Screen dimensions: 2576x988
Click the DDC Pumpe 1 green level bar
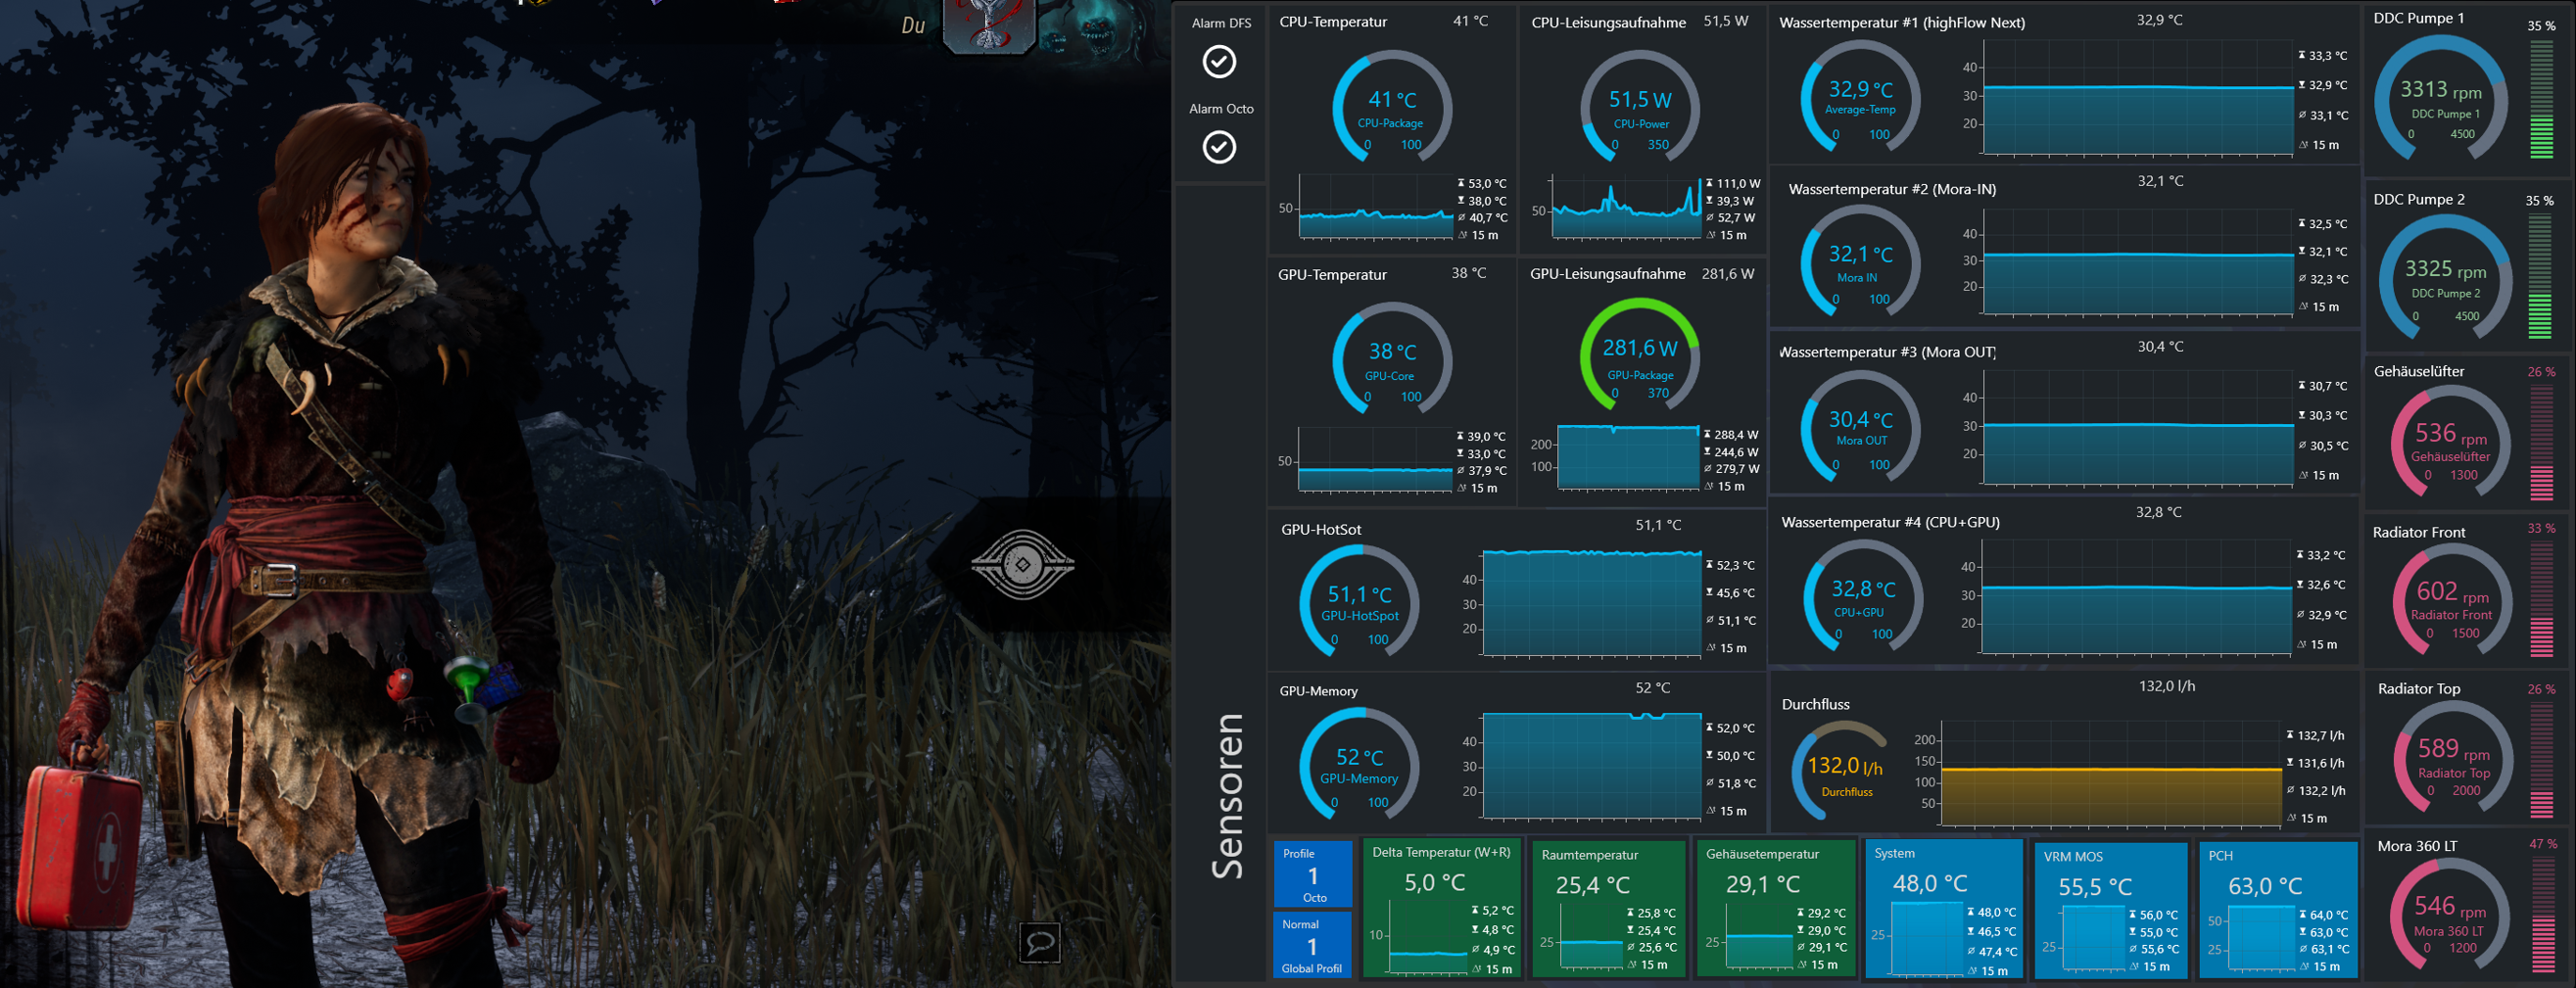coord(2541,98)
